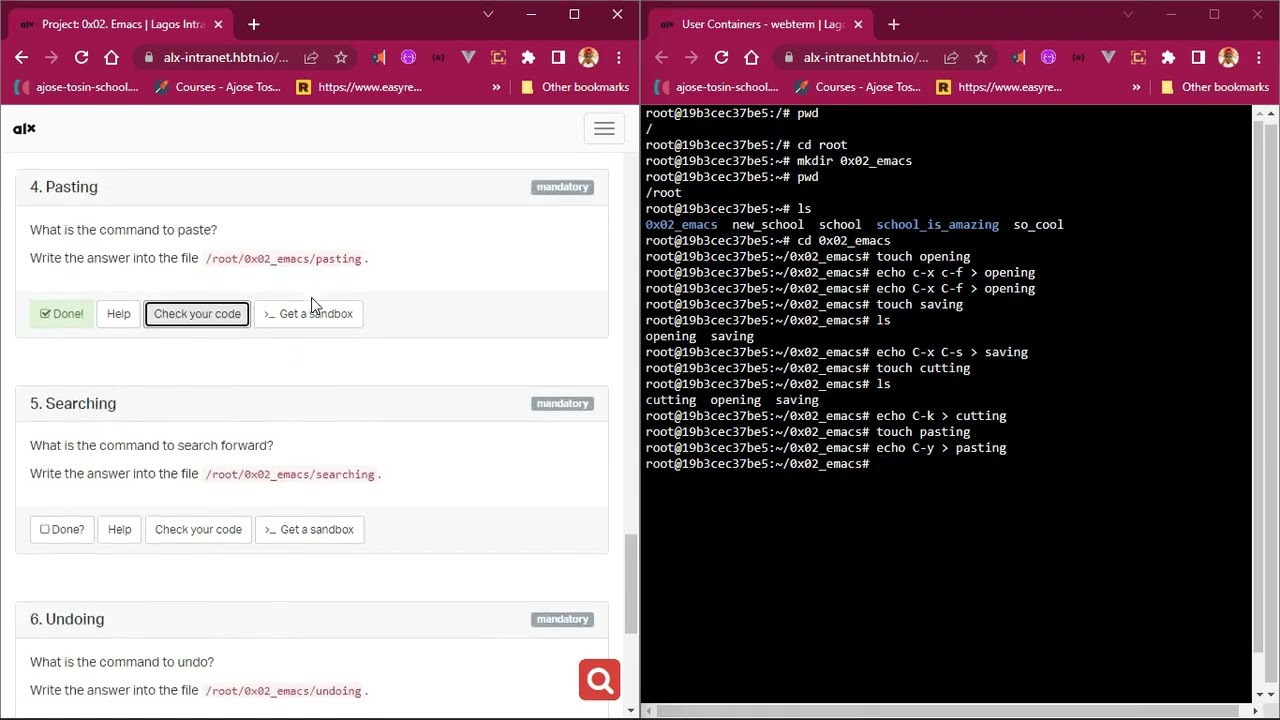Screen dimensions: 1280x720
Task: Click left page vertical scrollbar thumb
Action: [x=630, y=584]
